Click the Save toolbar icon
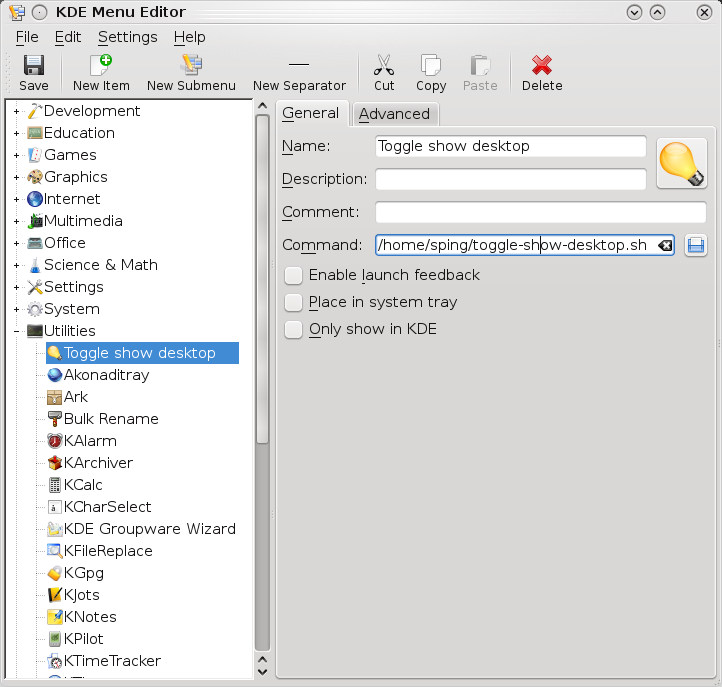Screen dimensions: 722x687 point(33,73)
